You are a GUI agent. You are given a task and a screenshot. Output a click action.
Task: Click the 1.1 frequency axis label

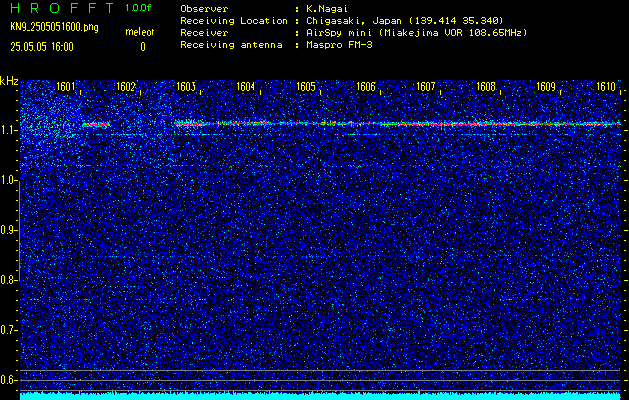8,130
